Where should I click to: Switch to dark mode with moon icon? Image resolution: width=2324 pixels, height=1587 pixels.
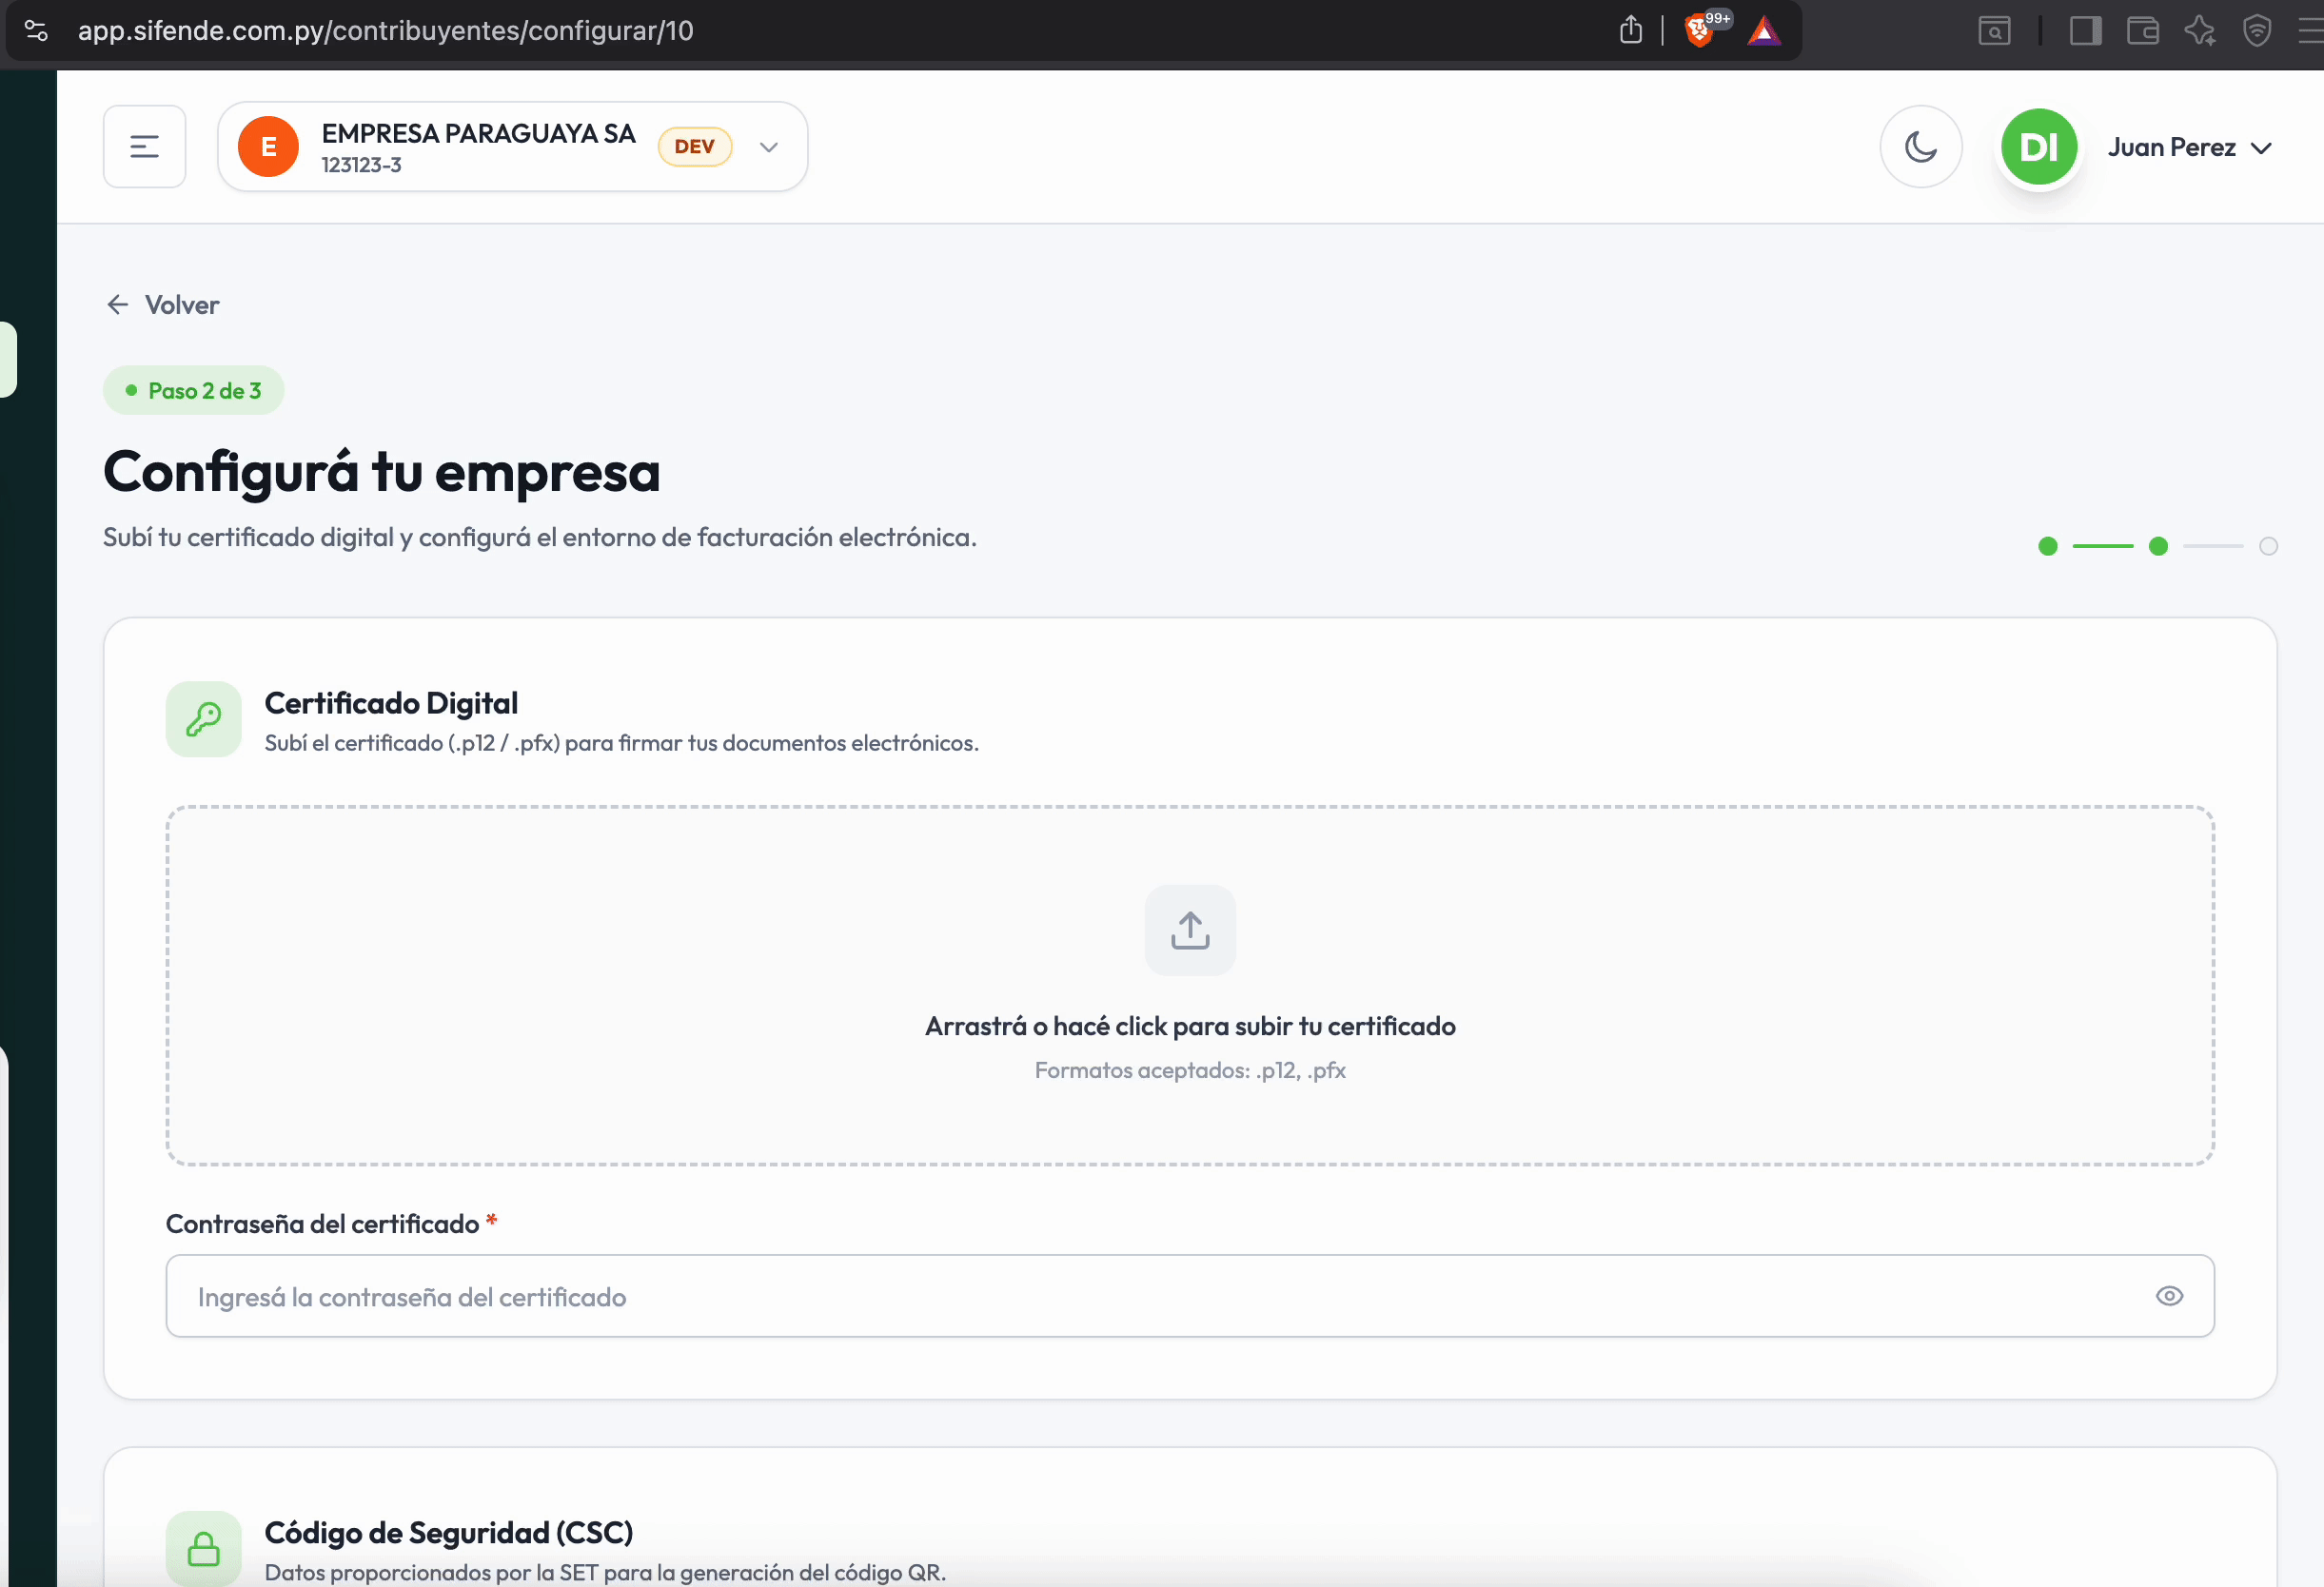tap(1920, 147)
